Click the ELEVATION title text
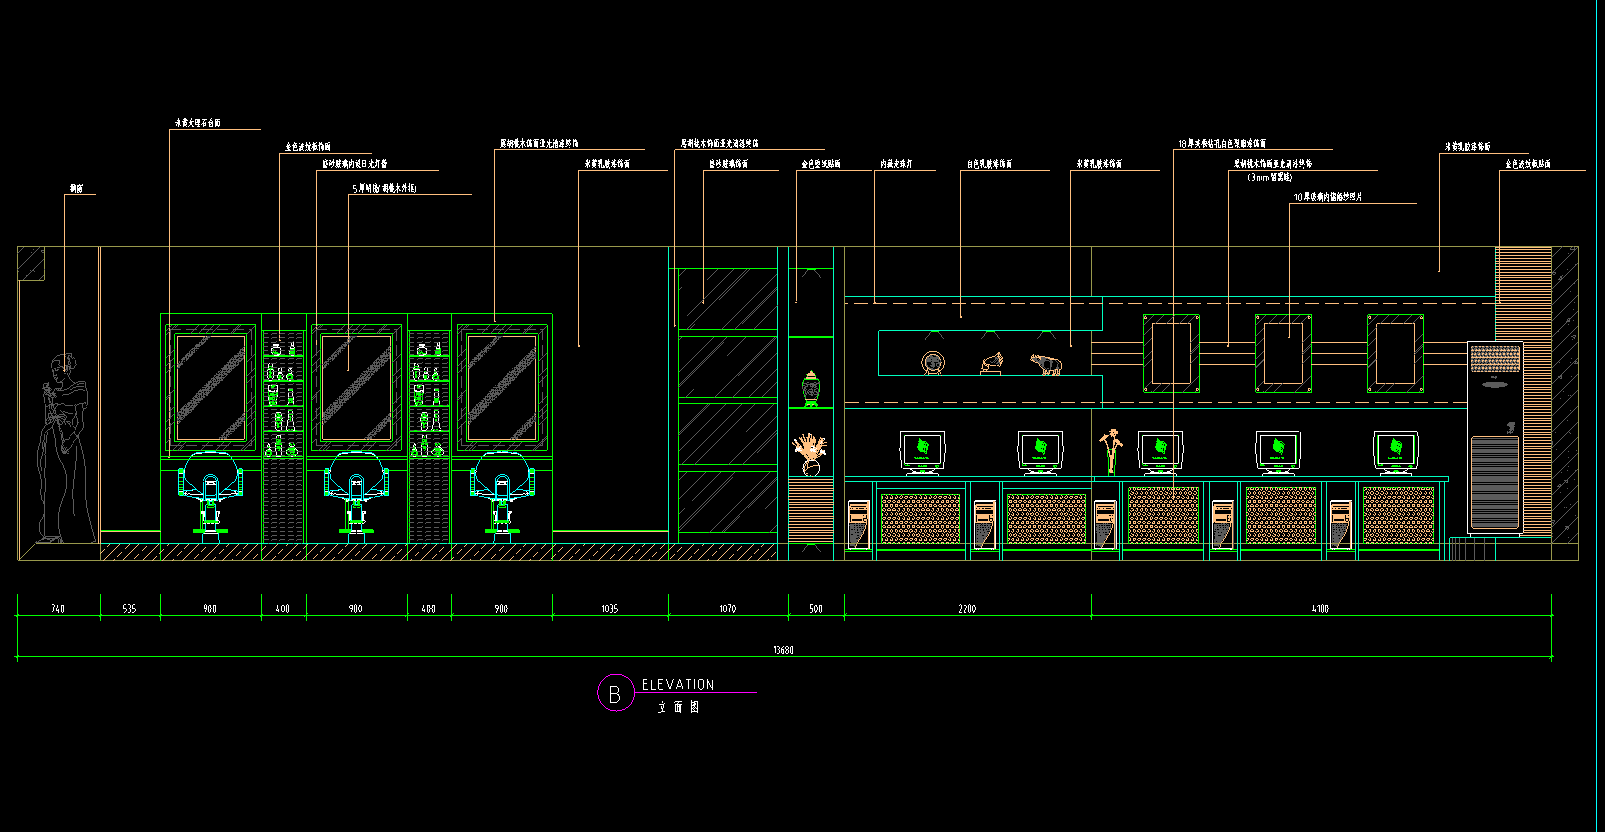The image size is (1605, 832). click(x=678, y=685)
